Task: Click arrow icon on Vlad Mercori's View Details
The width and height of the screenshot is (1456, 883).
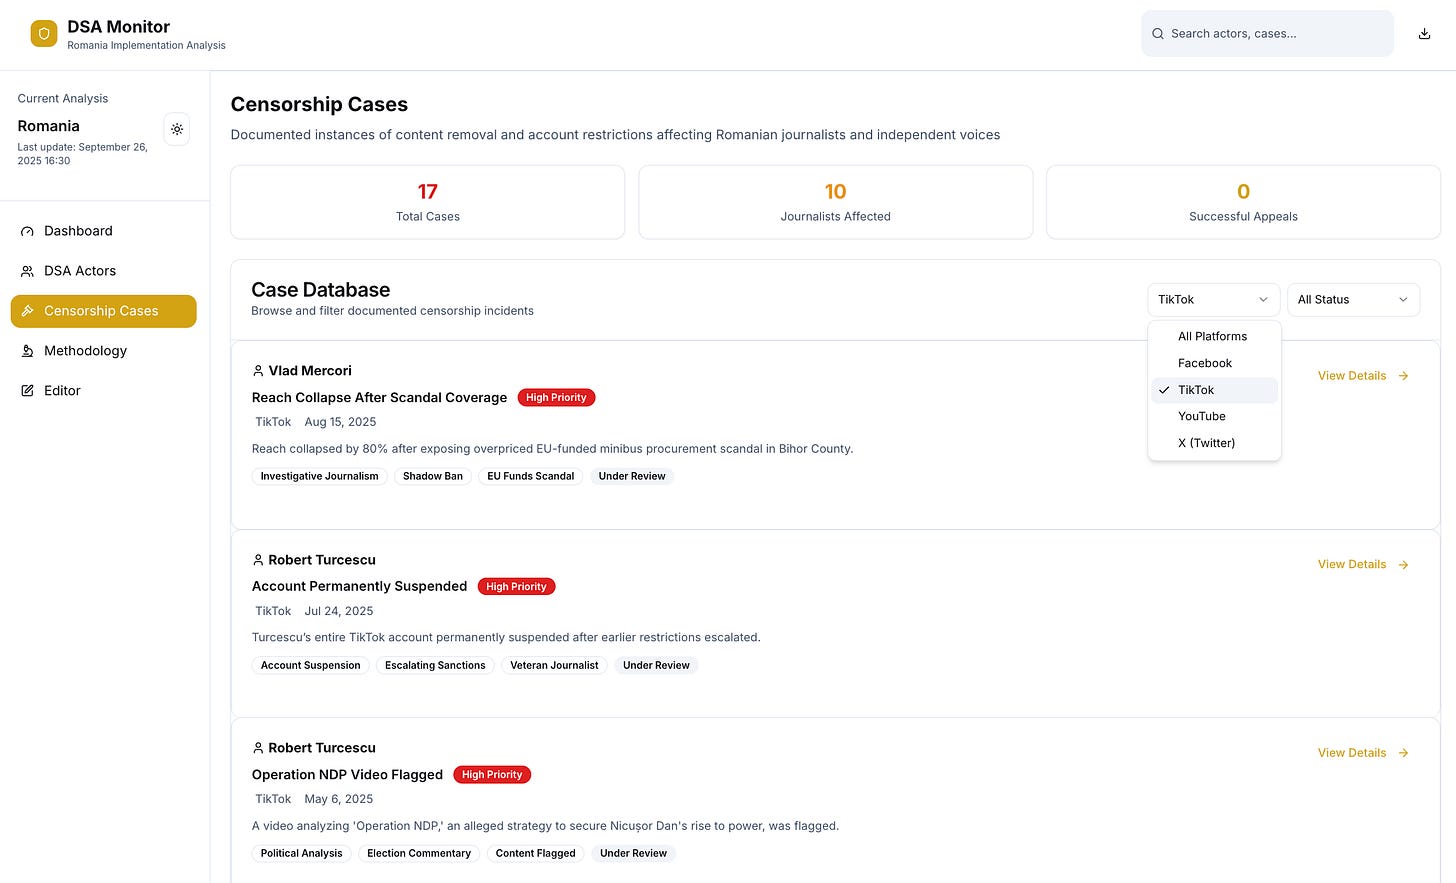Action: pyautogui.click(x=1403, y=376)
